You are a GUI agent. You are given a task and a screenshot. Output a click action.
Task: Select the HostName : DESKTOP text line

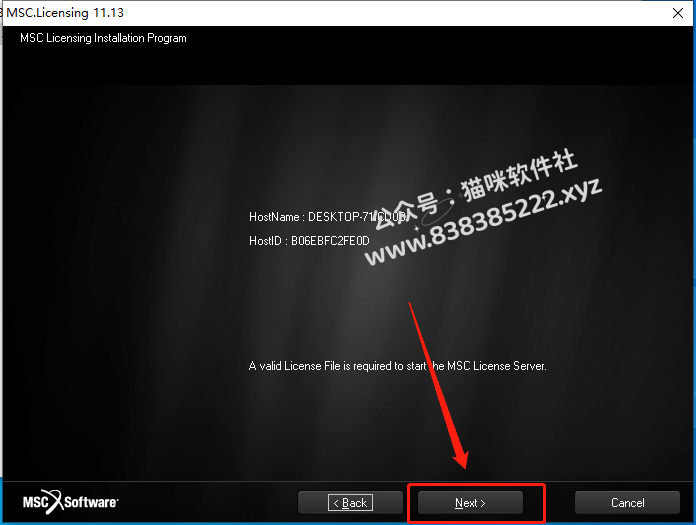tap(328, 217)
